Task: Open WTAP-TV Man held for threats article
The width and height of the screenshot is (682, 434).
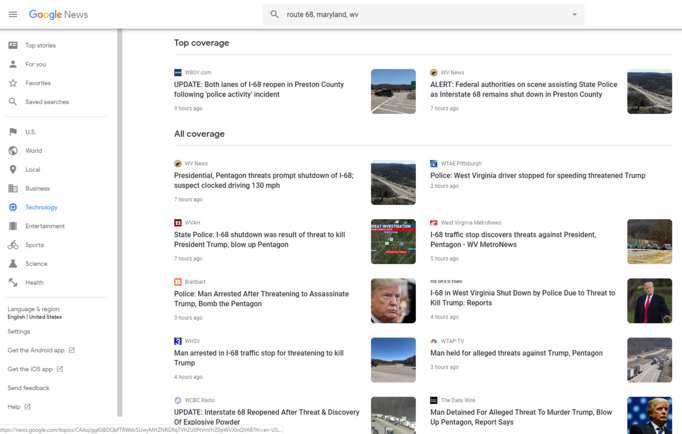Action: pyautogui.click(x=516, y=353)
